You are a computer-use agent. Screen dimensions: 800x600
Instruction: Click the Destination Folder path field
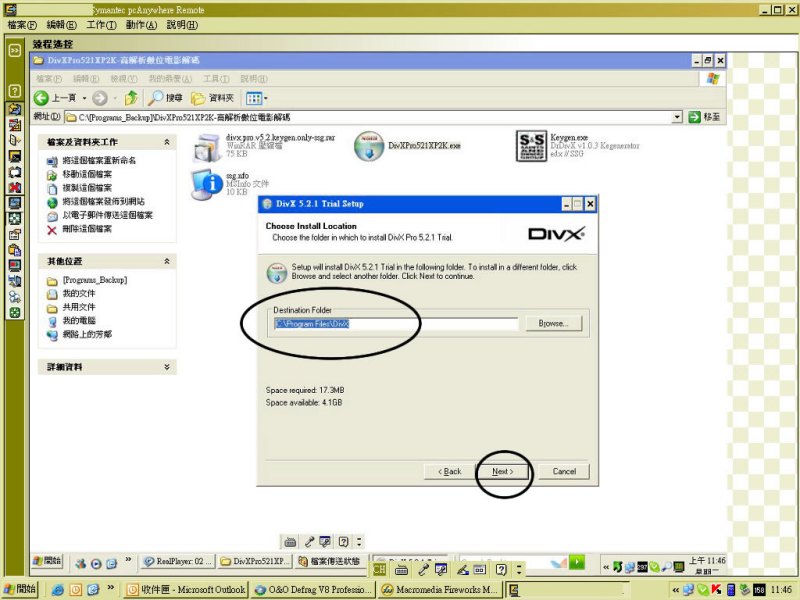[x=395, y=324]
